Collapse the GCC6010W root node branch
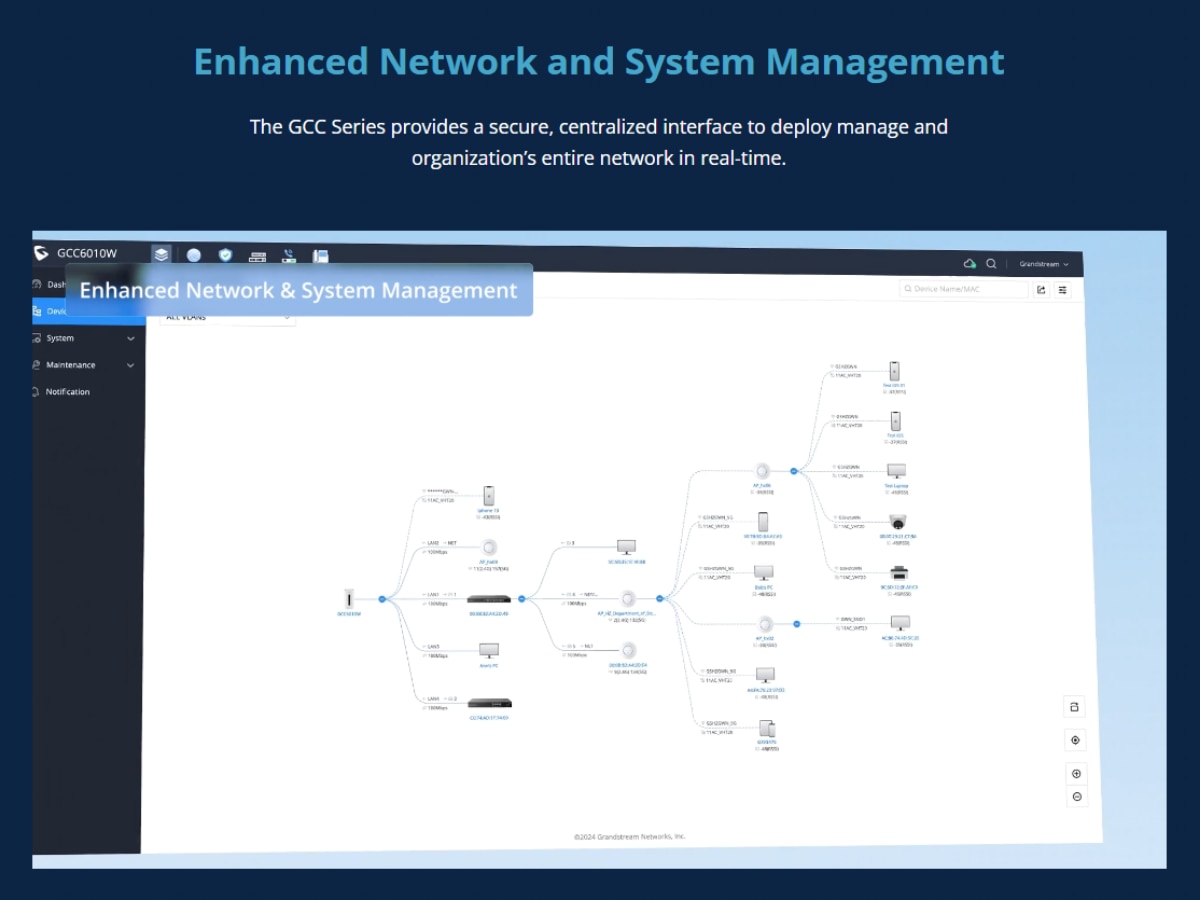 [382, 599]
